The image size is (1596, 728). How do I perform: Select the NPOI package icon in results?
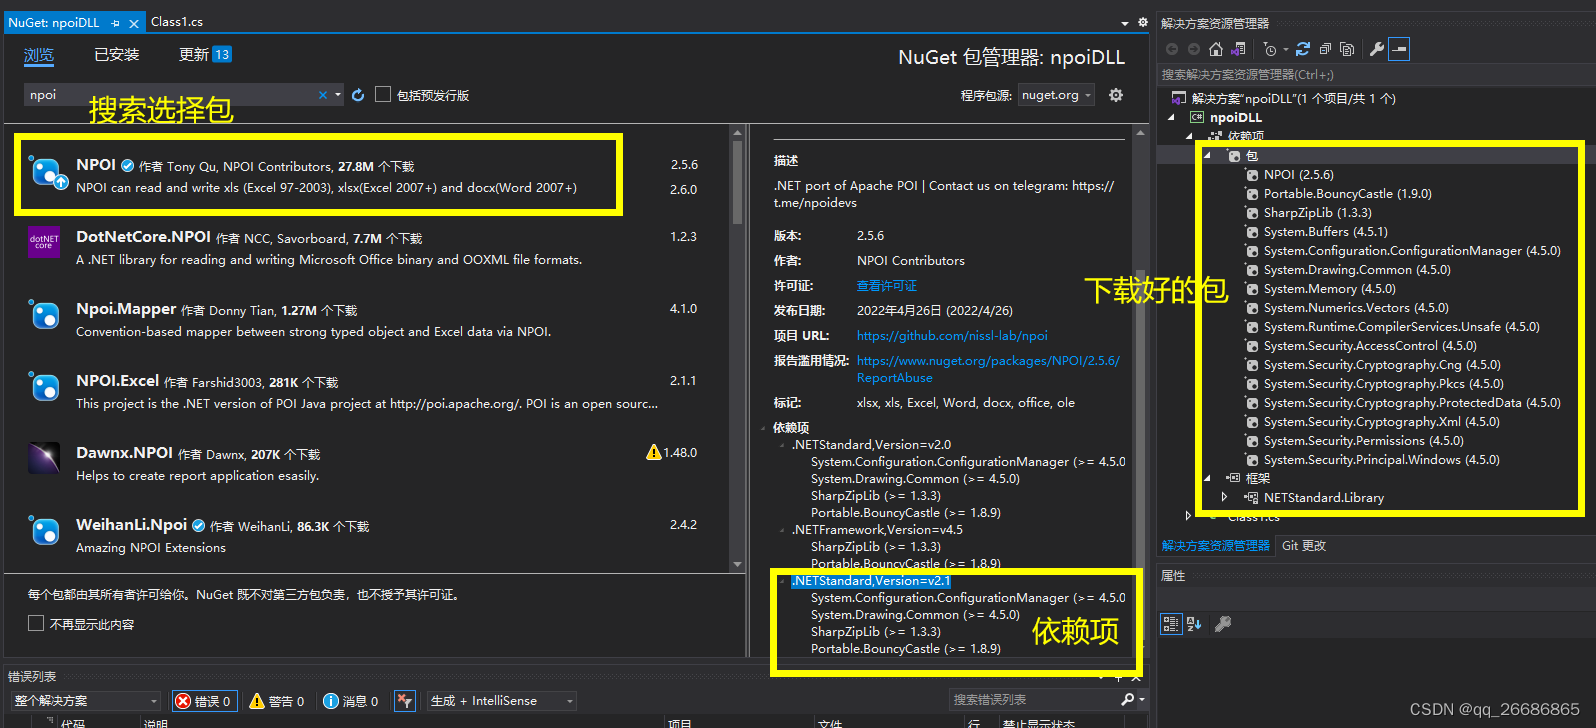[47, 173]
